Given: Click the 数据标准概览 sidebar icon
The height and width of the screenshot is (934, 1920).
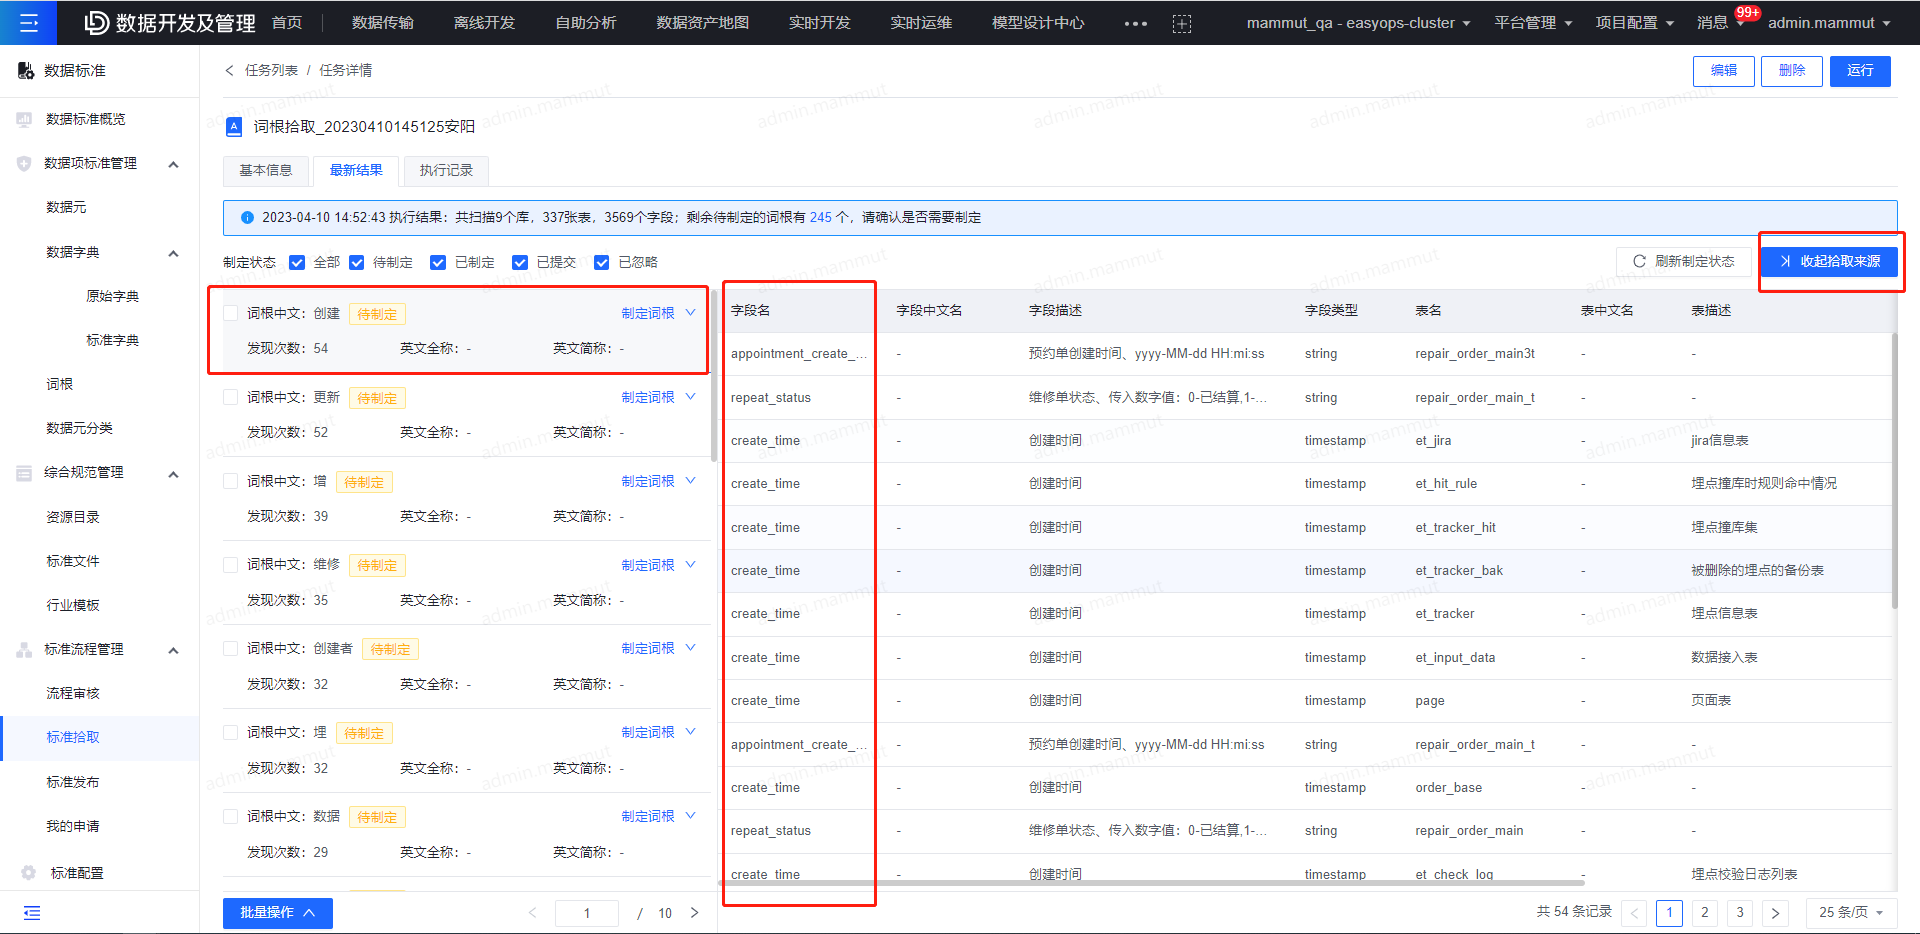Looking at the screenshot, I should [x=25, y=119].
